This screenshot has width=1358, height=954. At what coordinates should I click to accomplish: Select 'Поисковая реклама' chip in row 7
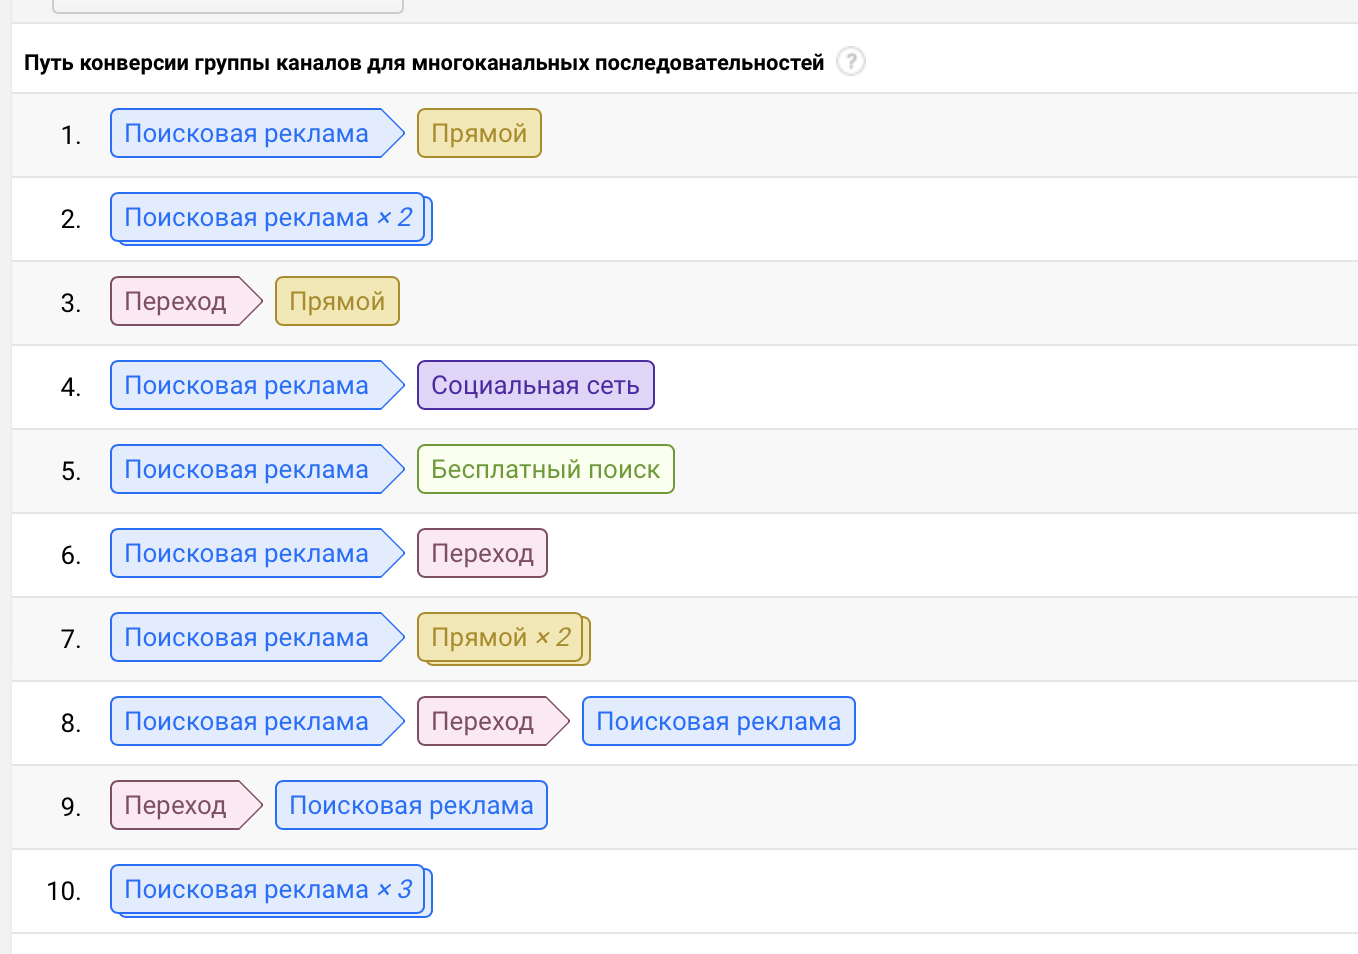[x=257, y=637]
